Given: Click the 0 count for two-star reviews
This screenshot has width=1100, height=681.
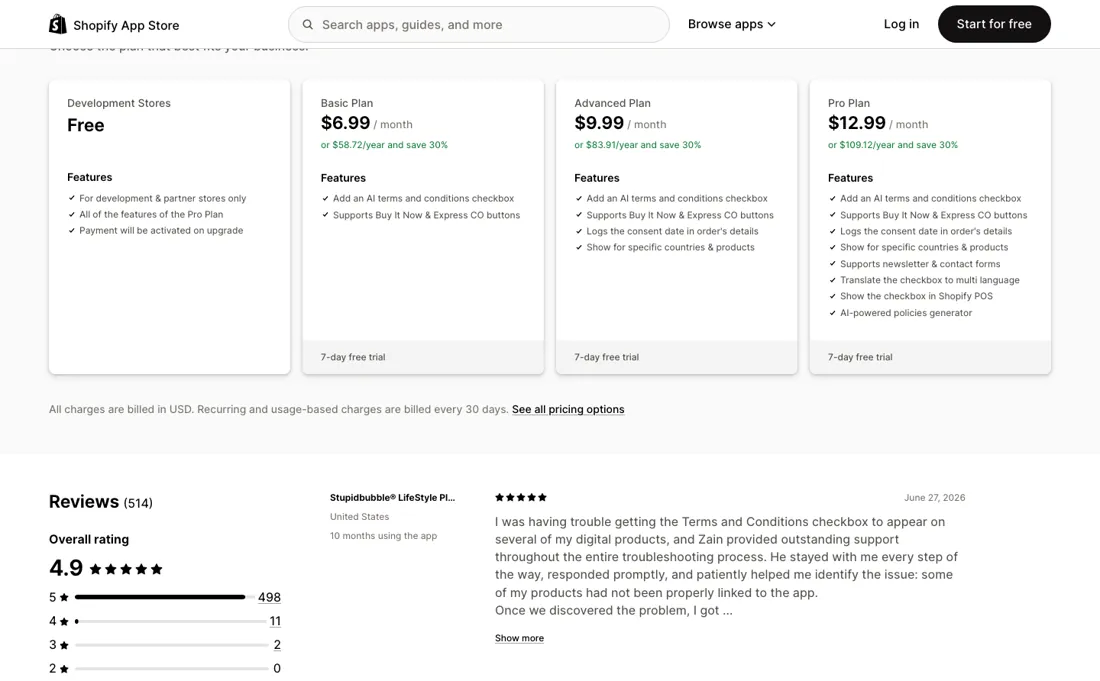Looking at the screenshot, I should pos(277,669).
